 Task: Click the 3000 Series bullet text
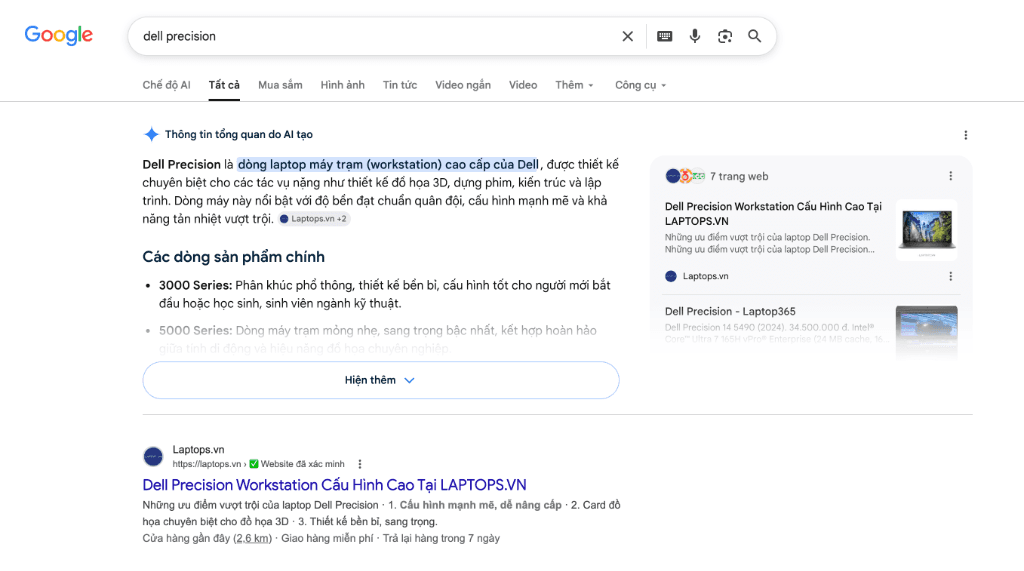385,294
